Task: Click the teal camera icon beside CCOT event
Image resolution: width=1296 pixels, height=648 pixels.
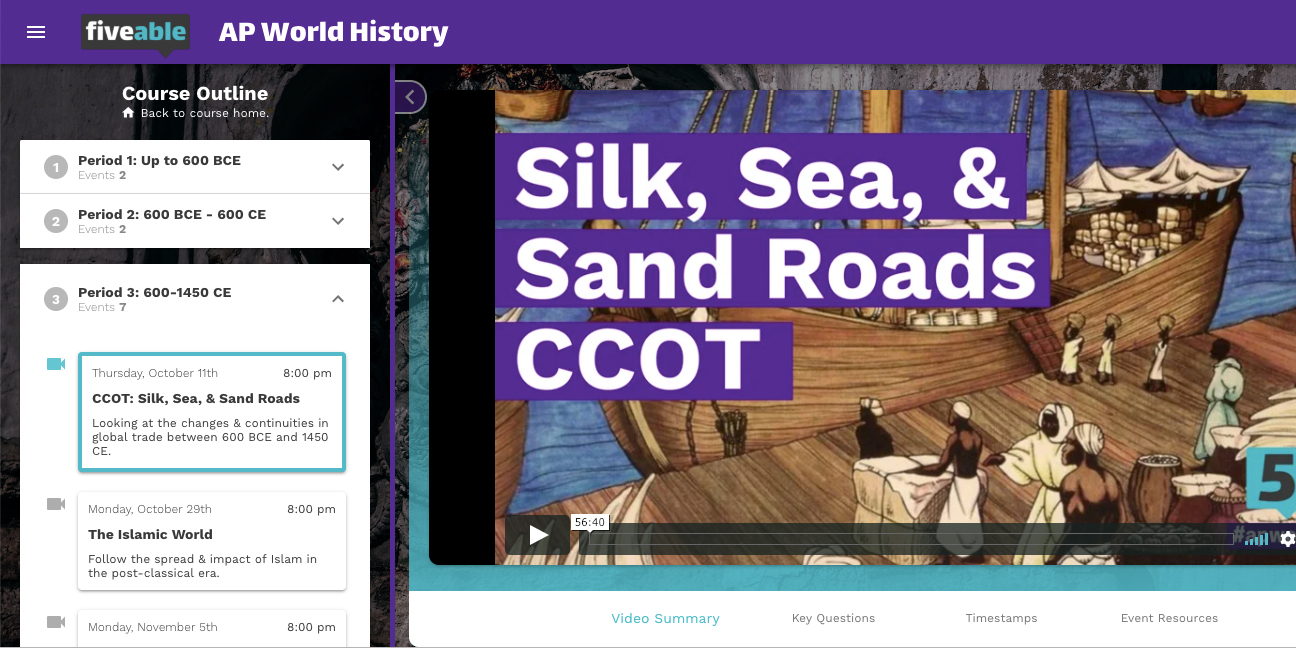Action: [x=56, y=364]
